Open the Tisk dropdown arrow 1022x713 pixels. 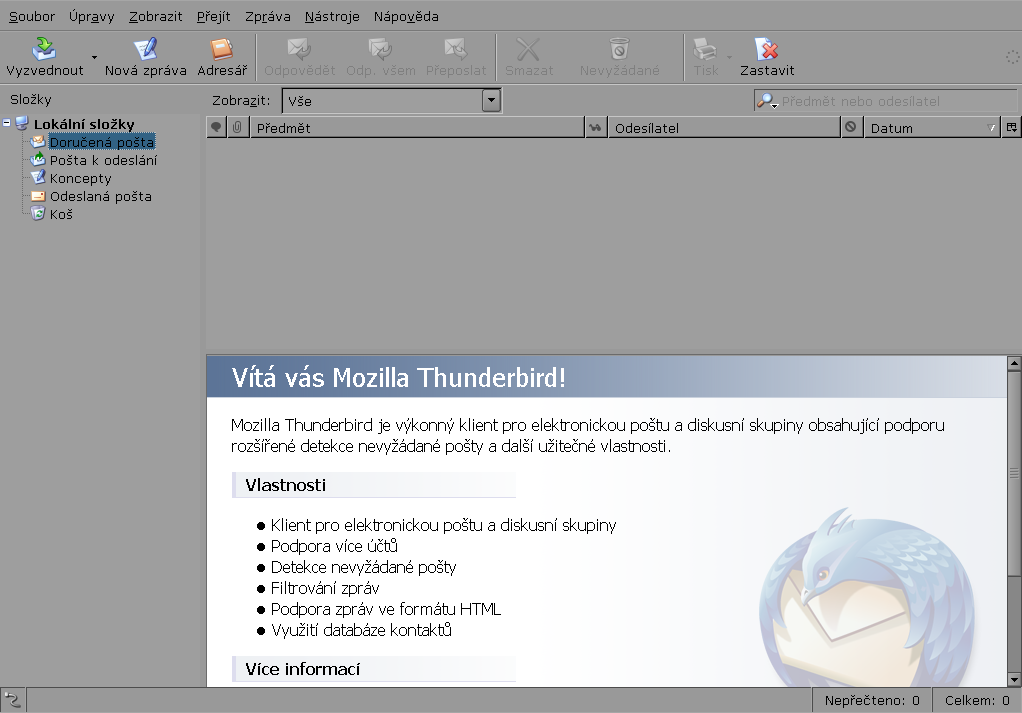pyautogui.click(x=729, y=57)
